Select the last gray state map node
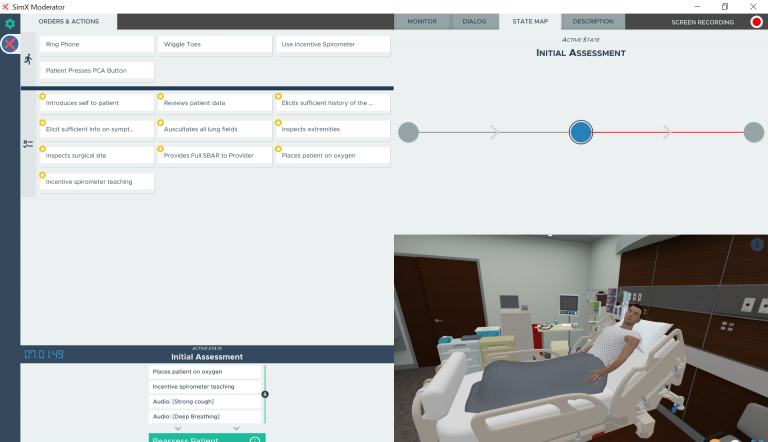This screenshot has width=768, height=442. (x=753, y=132)
